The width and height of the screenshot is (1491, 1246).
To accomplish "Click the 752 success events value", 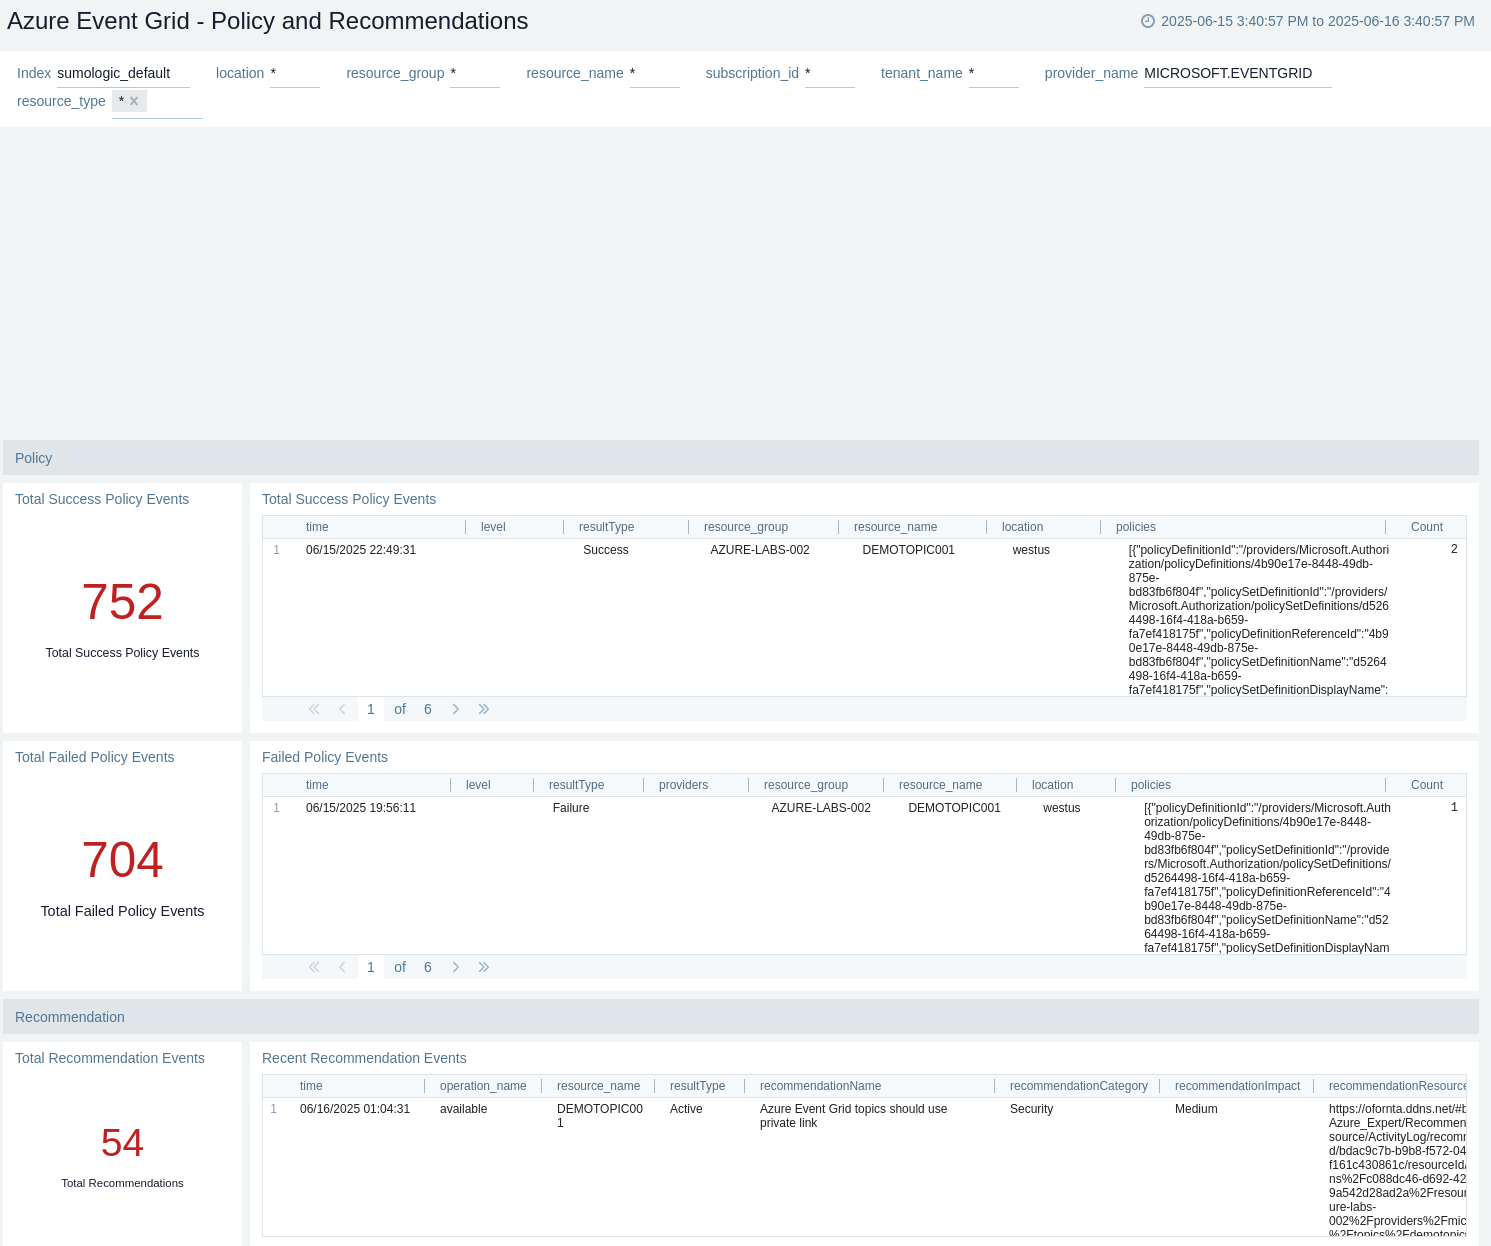I will tap(122, 602).
